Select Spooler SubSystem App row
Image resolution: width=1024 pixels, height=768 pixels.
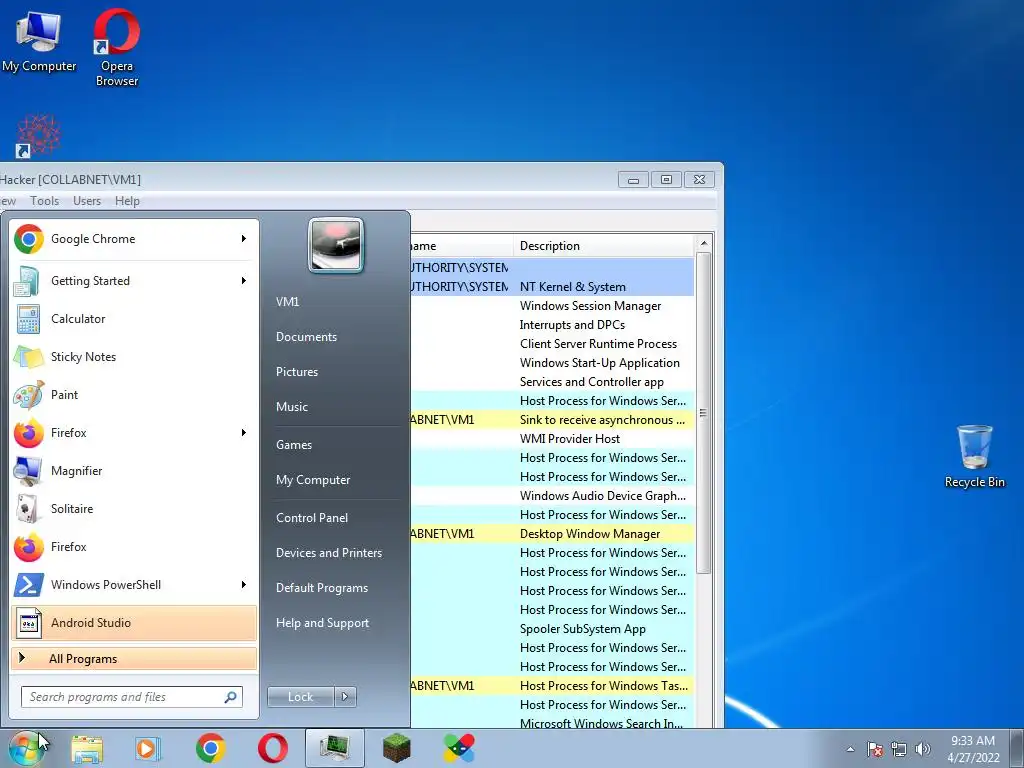[552, 629]
